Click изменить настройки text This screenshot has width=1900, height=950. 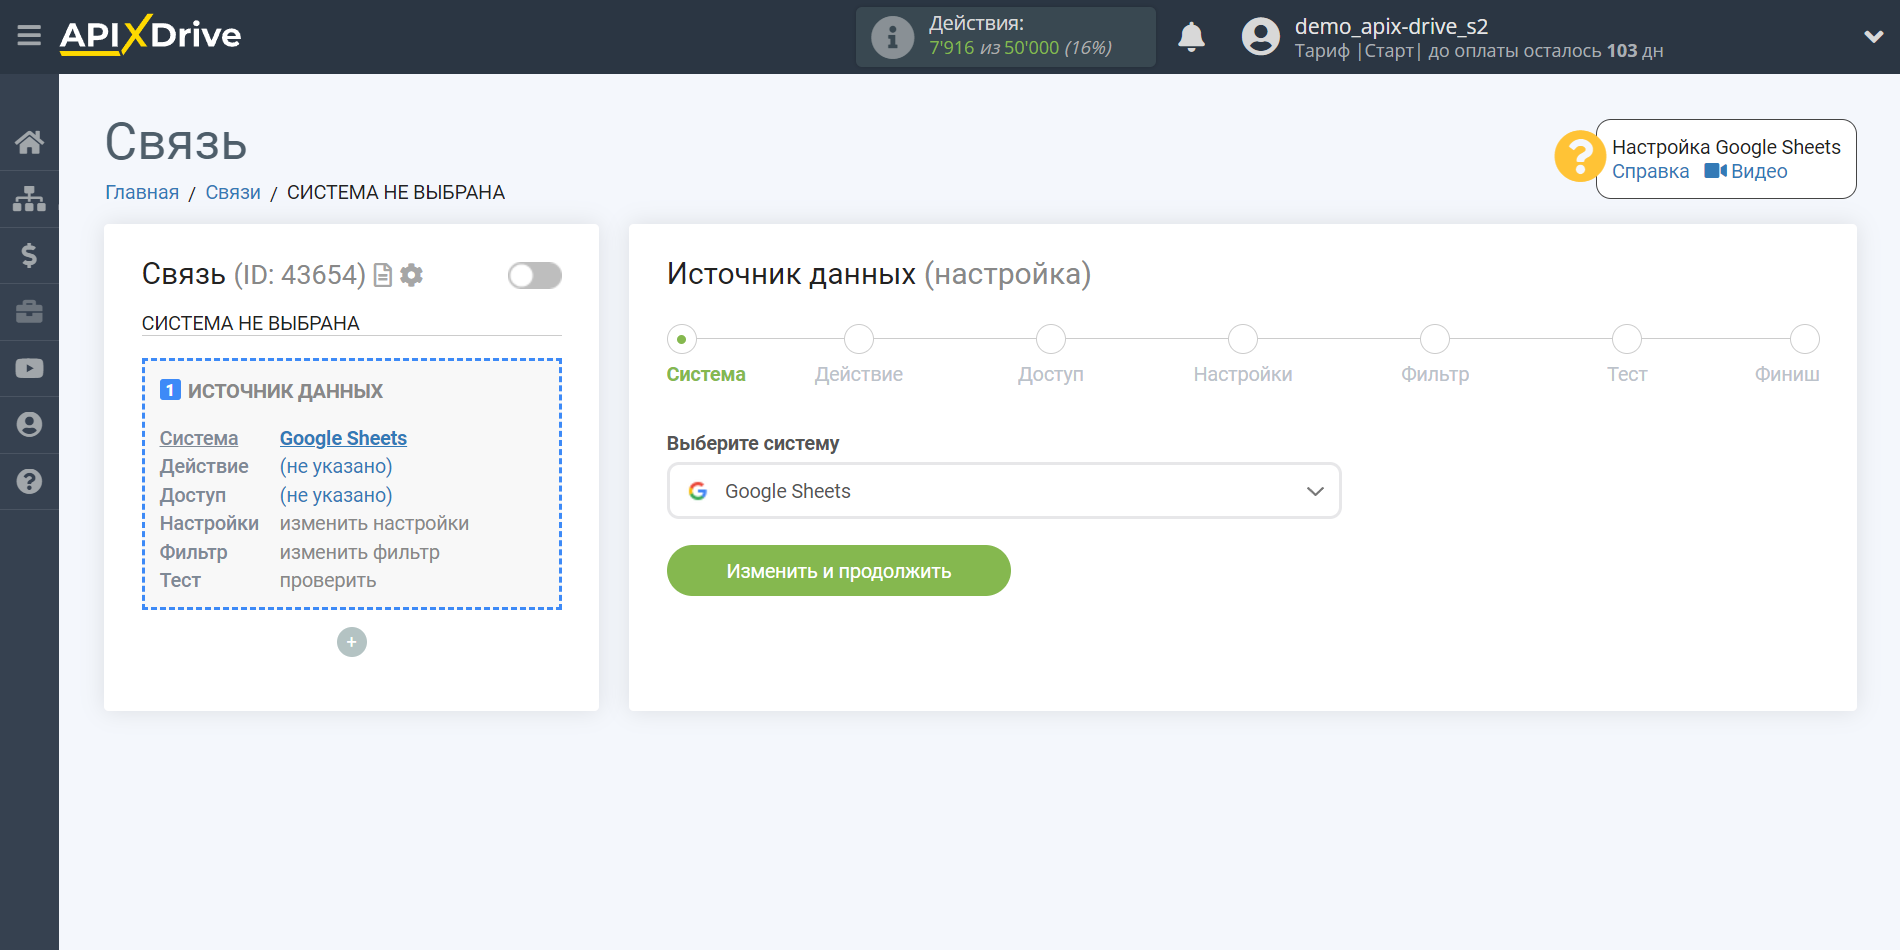point(374,523)
